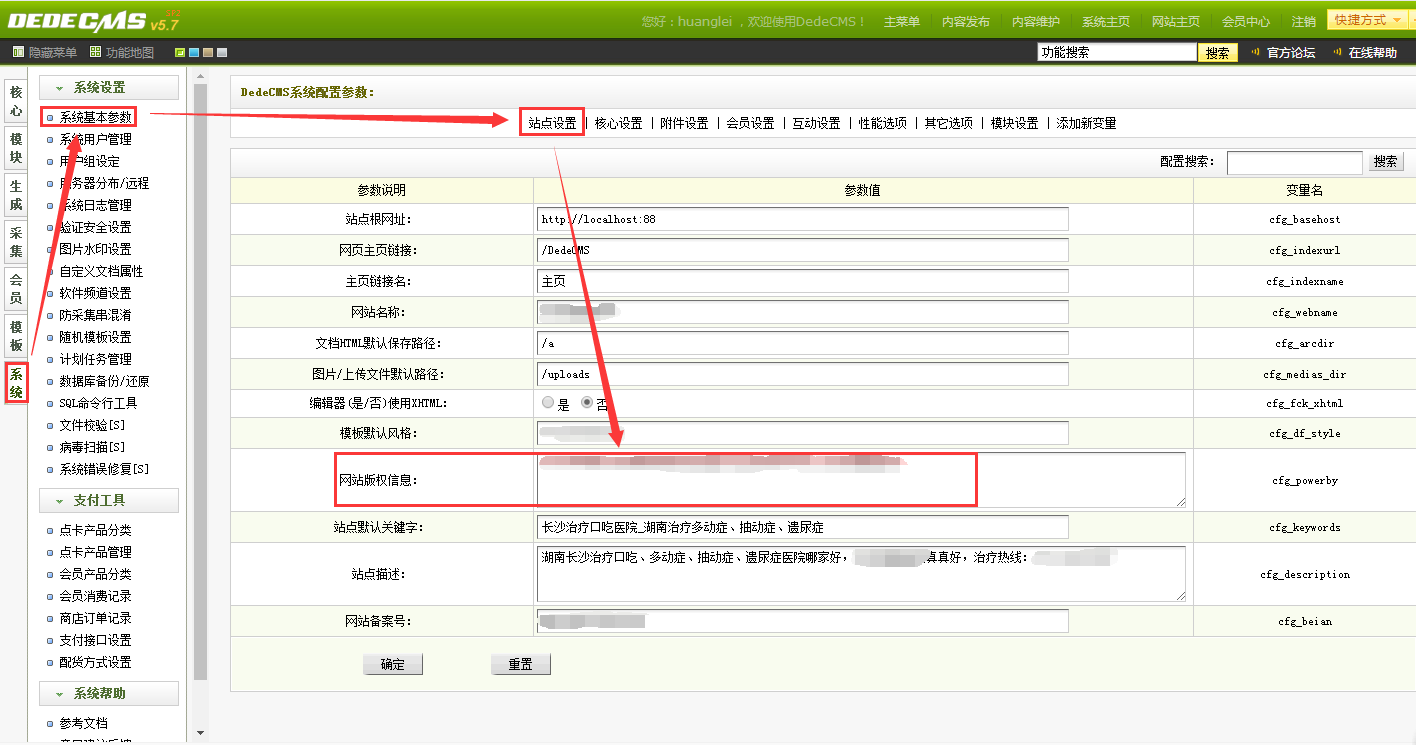Open the 模块设置 config tab
1416x745 pixels.
tap(1014, 123)
